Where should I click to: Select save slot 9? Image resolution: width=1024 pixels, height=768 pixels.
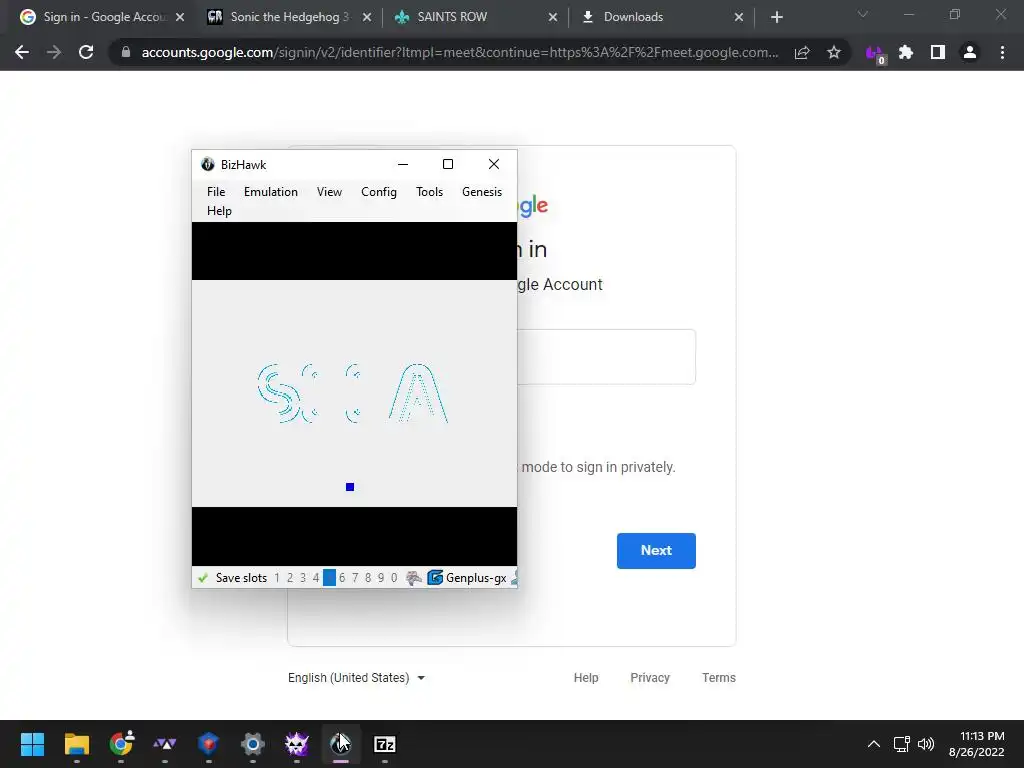tap(381, 577)
